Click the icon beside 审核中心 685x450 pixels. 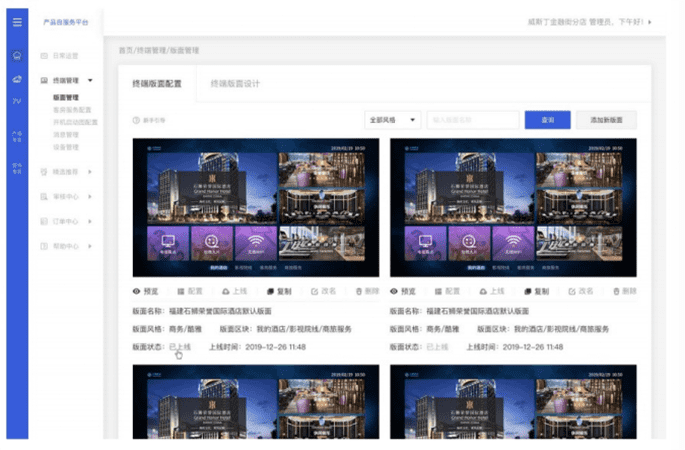pyautogui.click(x=44, y=197)
